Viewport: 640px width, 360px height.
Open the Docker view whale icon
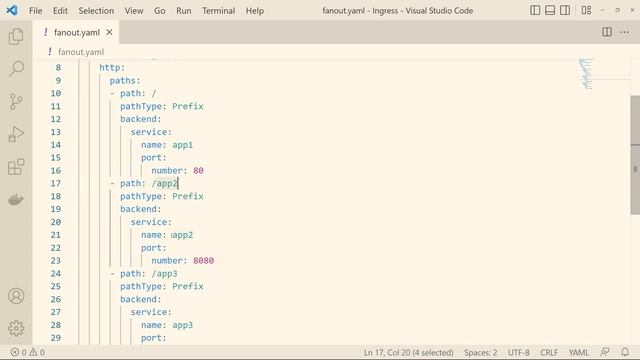pos(16,200)
